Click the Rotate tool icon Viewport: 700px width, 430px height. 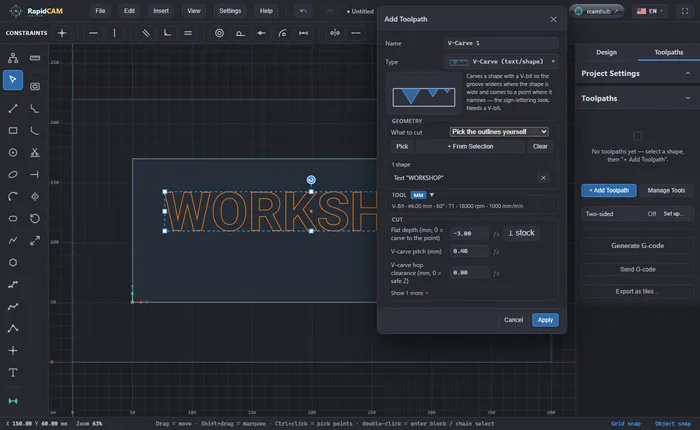coord(35,218)
